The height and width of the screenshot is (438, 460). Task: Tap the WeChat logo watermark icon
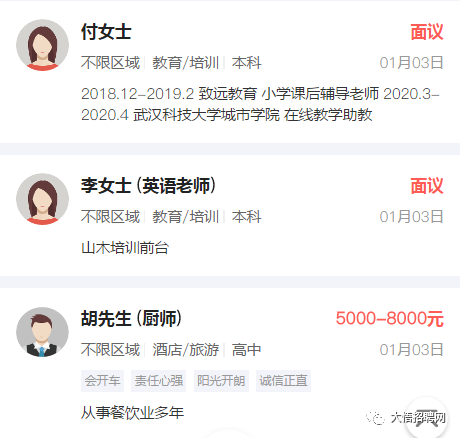point(376,418)
